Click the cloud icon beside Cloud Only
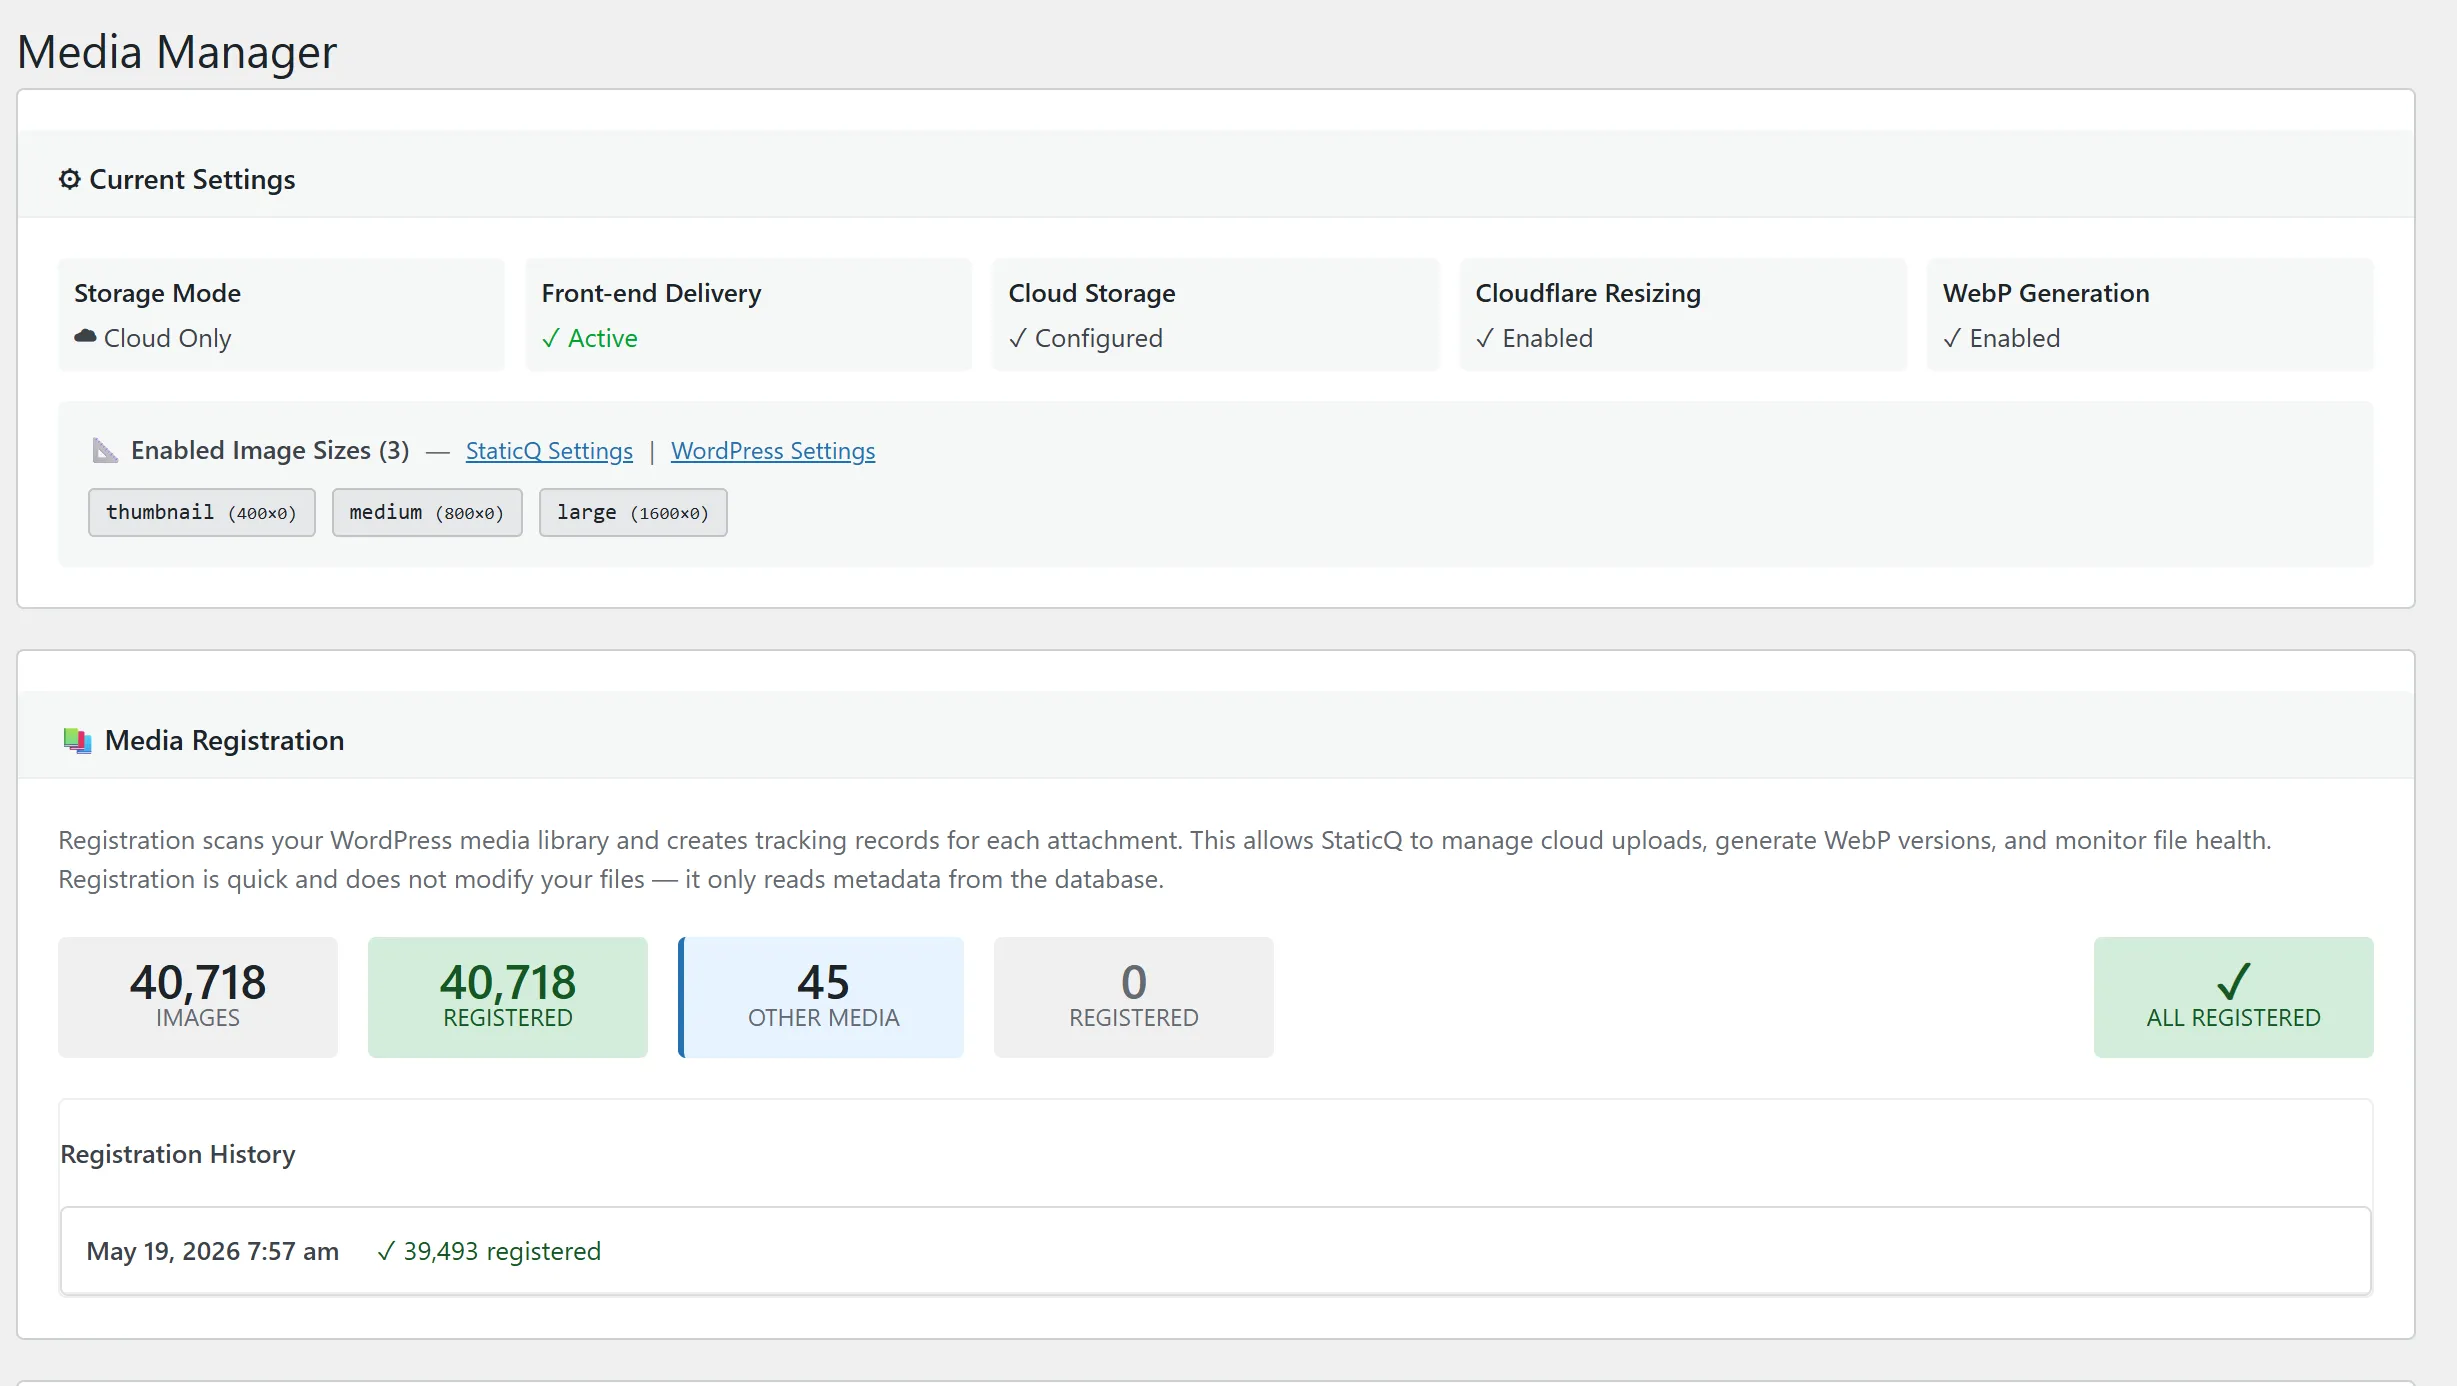The height and width of the screenshot is (1386, 2457). tap(85, 337)
